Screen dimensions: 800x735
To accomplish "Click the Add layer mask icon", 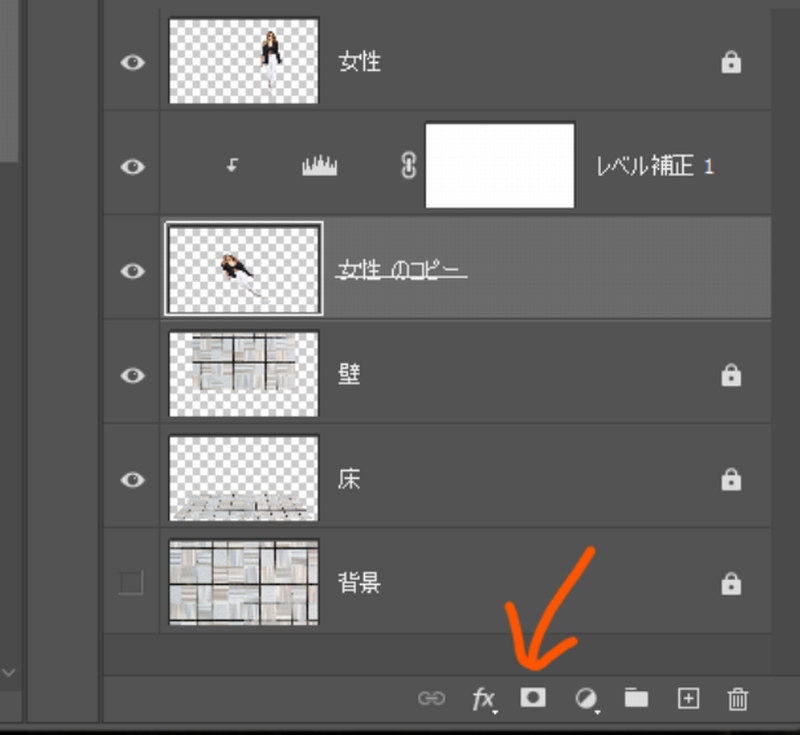I will [x=533, y=698].
